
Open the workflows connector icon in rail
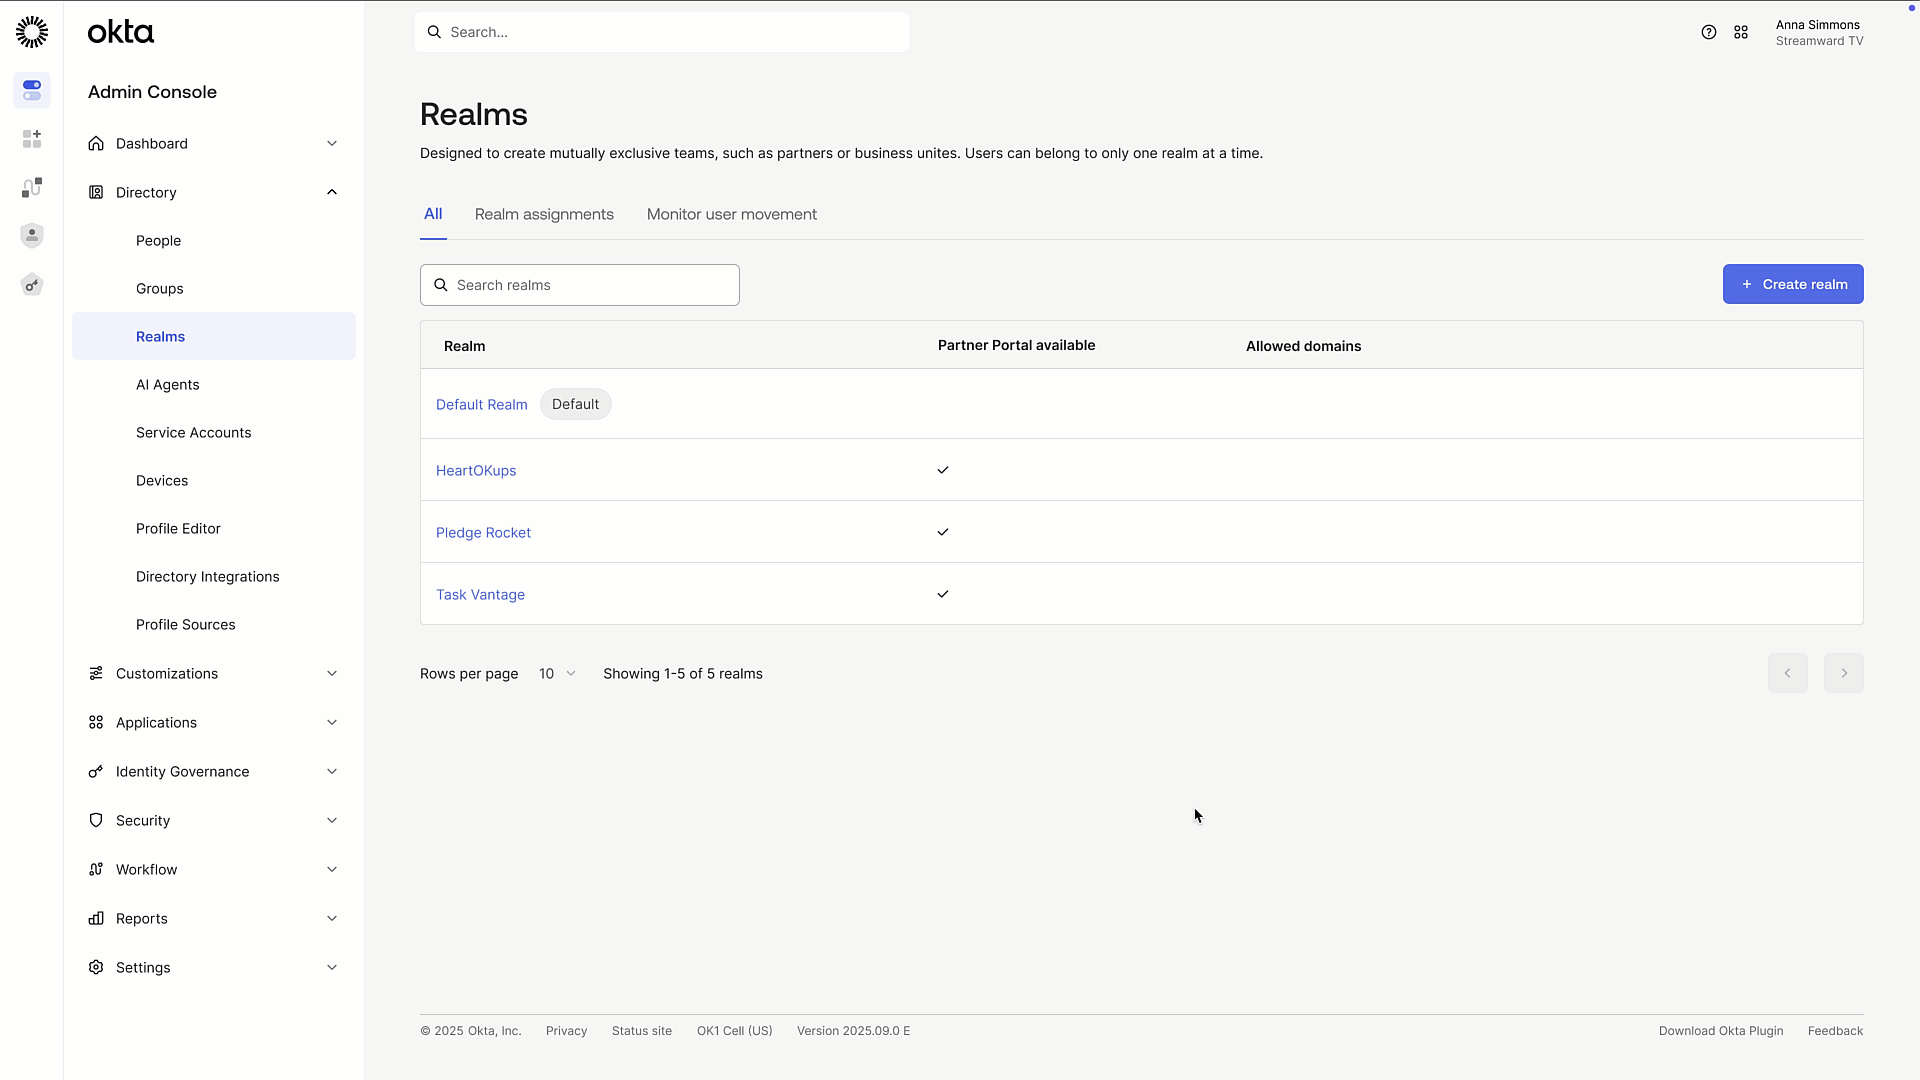point(32,187)
